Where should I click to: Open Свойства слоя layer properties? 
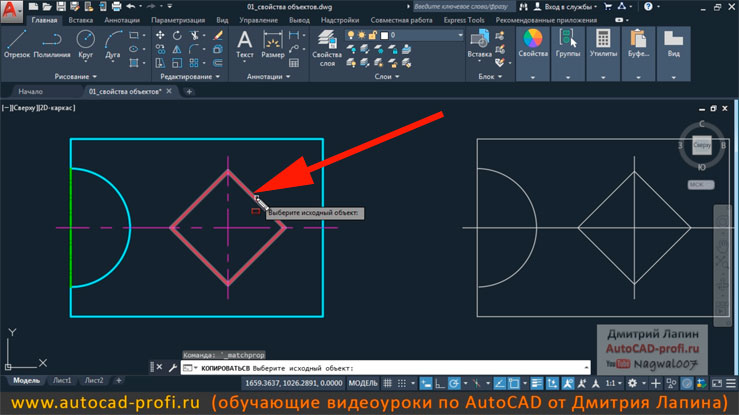coord(327,48)
